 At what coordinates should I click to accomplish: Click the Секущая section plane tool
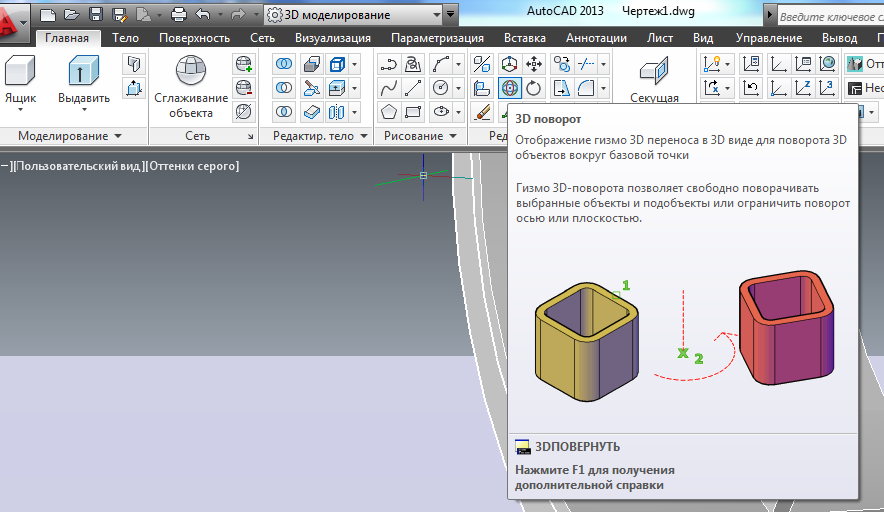click(654, 79)
